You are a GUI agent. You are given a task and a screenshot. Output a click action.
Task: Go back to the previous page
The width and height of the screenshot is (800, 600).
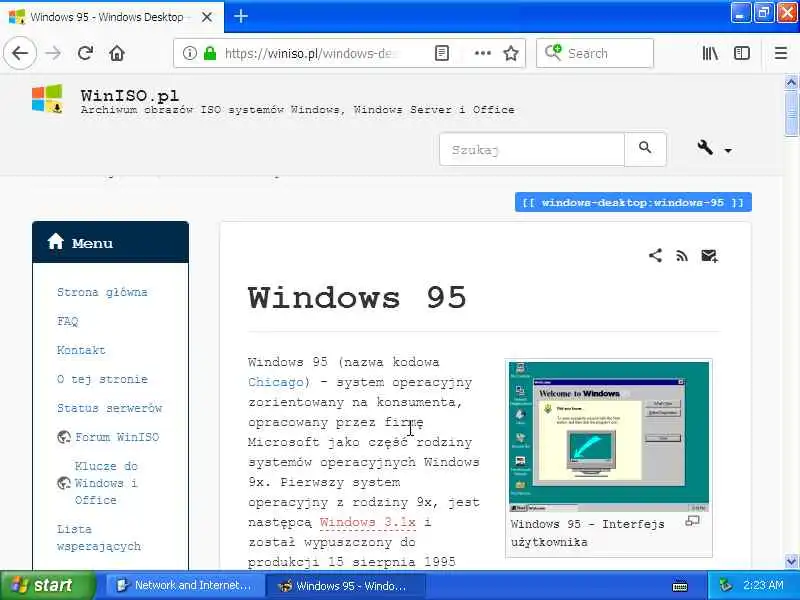pos(20,53)
